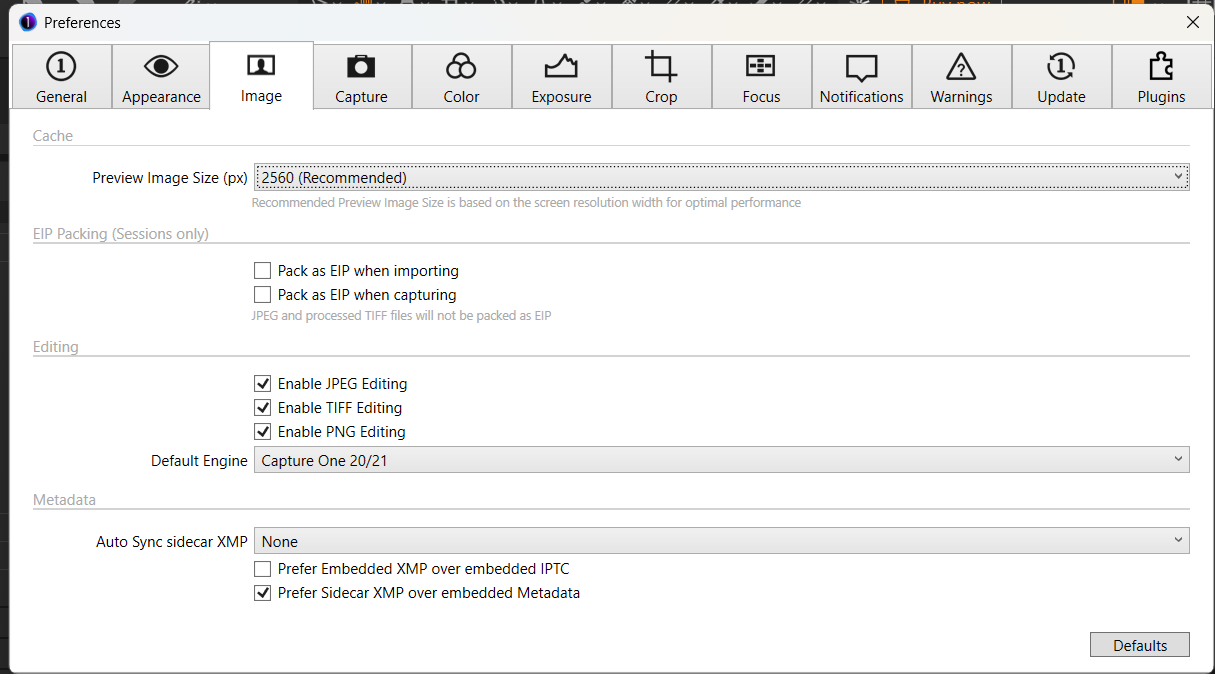Open Focus preferences icon
This screenshot has height=674, width=1215.
pyautogui.click(x=761, y=67)
